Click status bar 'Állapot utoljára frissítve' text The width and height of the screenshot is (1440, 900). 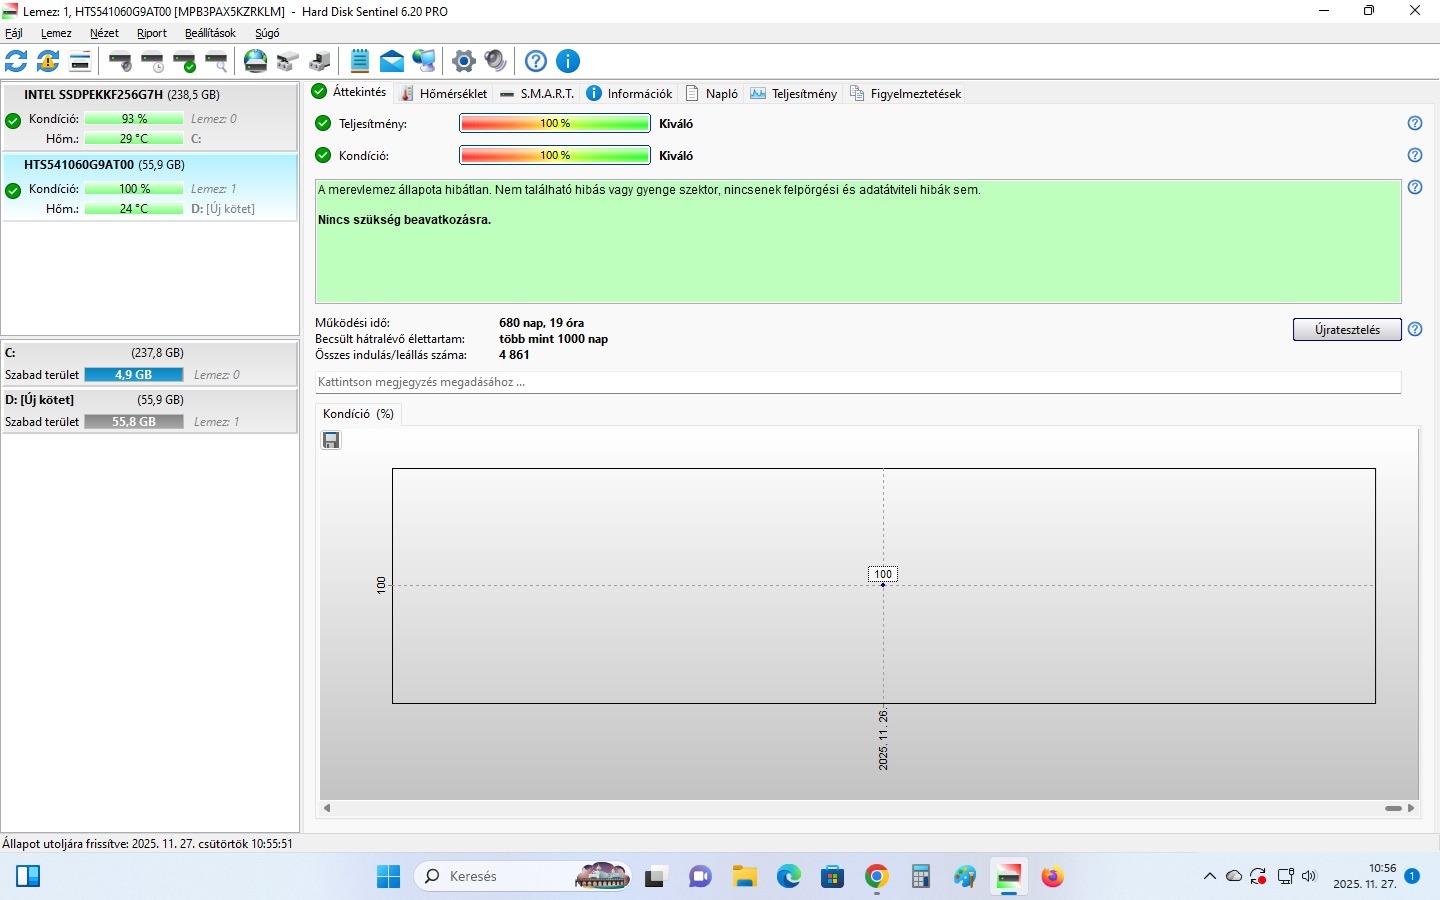pos(148,843)
